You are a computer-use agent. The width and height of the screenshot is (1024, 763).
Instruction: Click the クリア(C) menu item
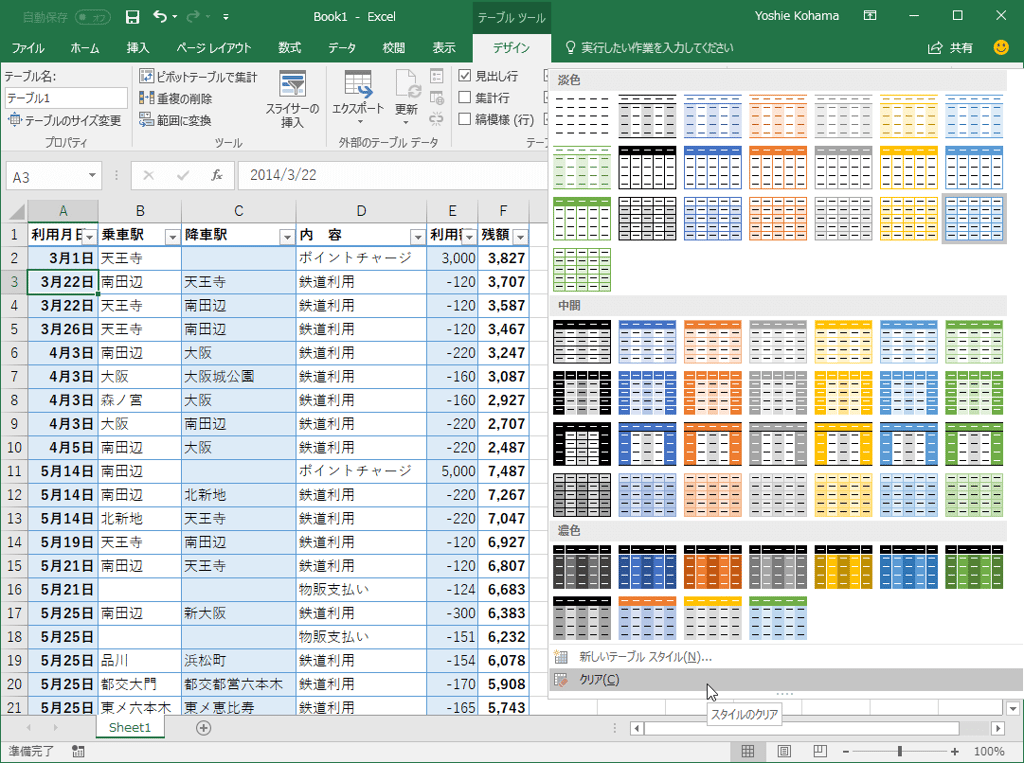[x=786, y=679]
